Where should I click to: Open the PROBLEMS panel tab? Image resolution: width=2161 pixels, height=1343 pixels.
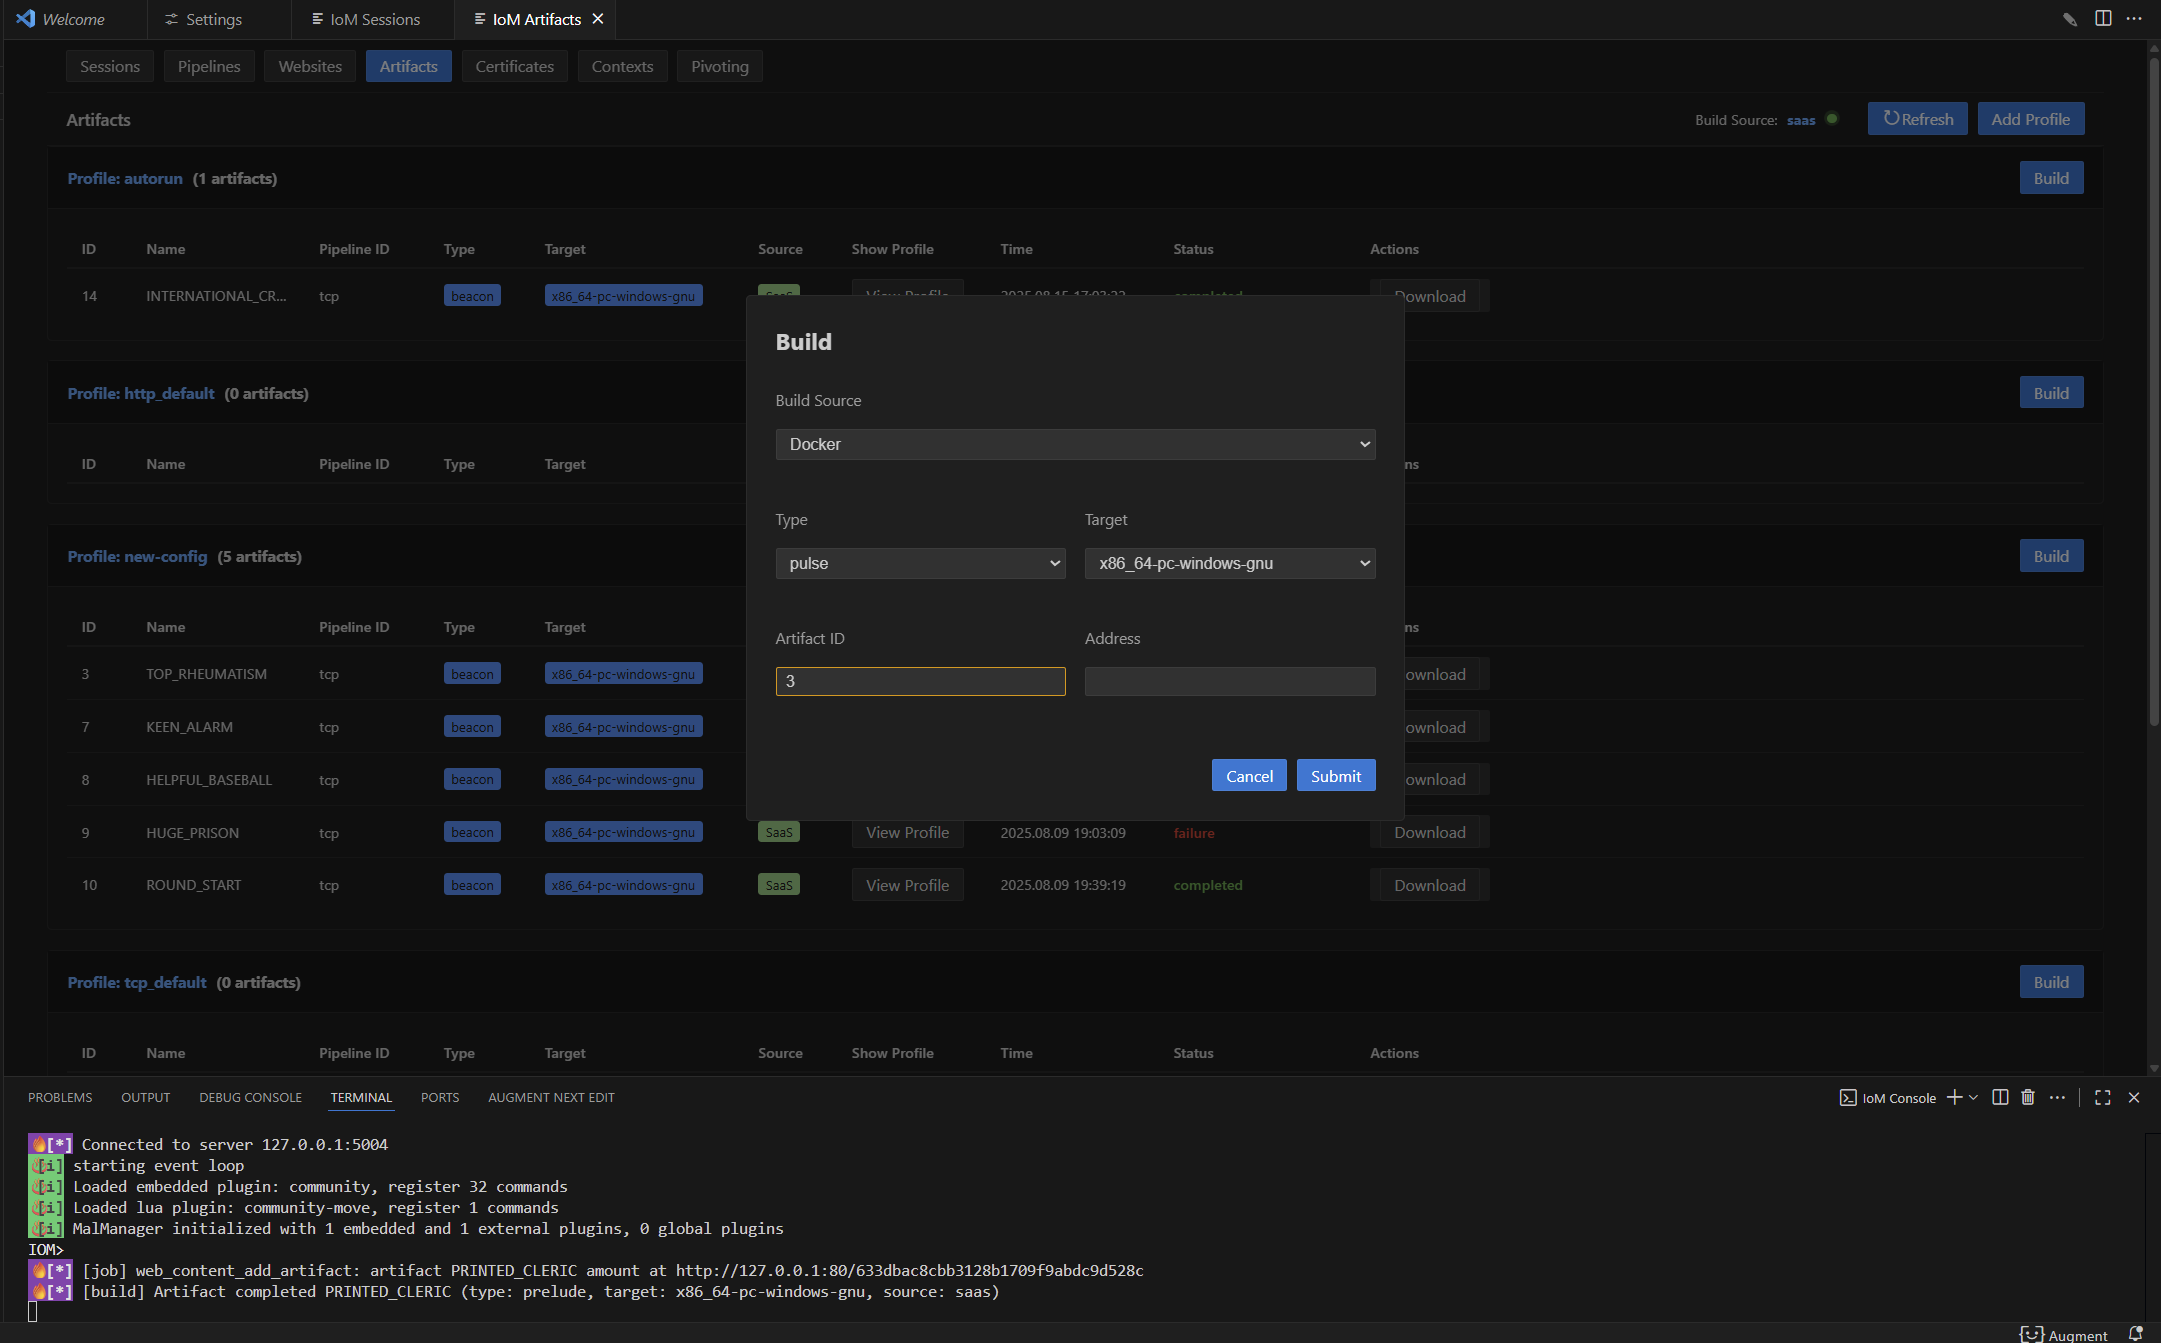[x=60, y=1097]
